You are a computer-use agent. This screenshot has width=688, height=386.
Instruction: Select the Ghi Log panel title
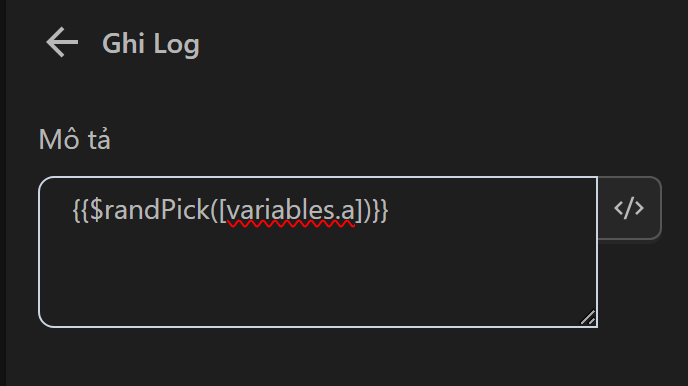pyautogui.click(x=151, y=44)
